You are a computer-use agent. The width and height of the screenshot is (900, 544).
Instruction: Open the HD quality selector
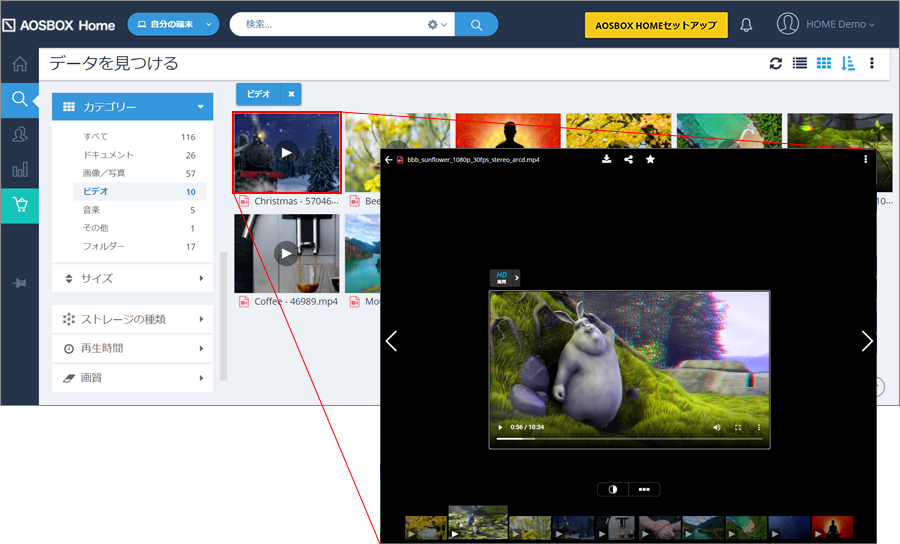pyautogui.click(x=505, y=278)
